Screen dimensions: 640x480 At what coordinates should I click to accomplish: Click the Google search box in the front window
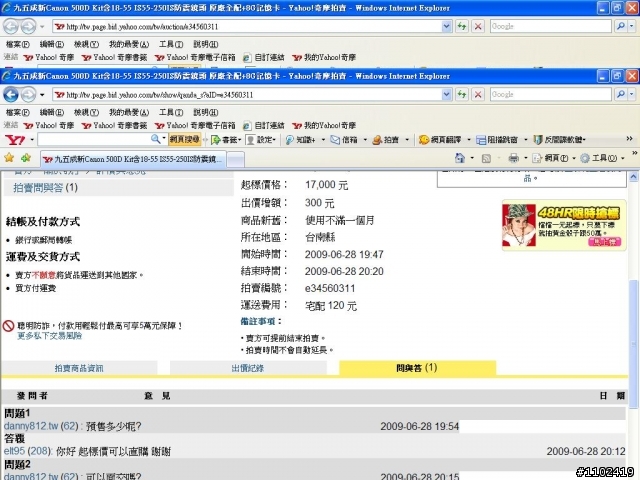(550, 94)
